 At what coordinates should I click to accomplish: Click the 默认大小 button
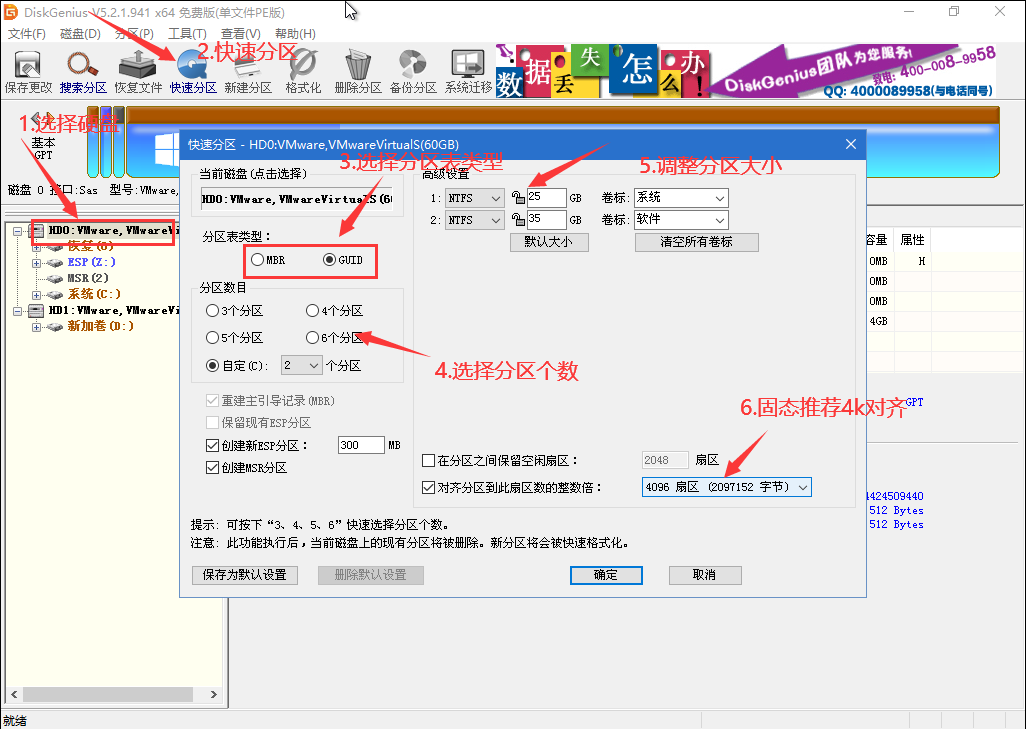point(549,242)
